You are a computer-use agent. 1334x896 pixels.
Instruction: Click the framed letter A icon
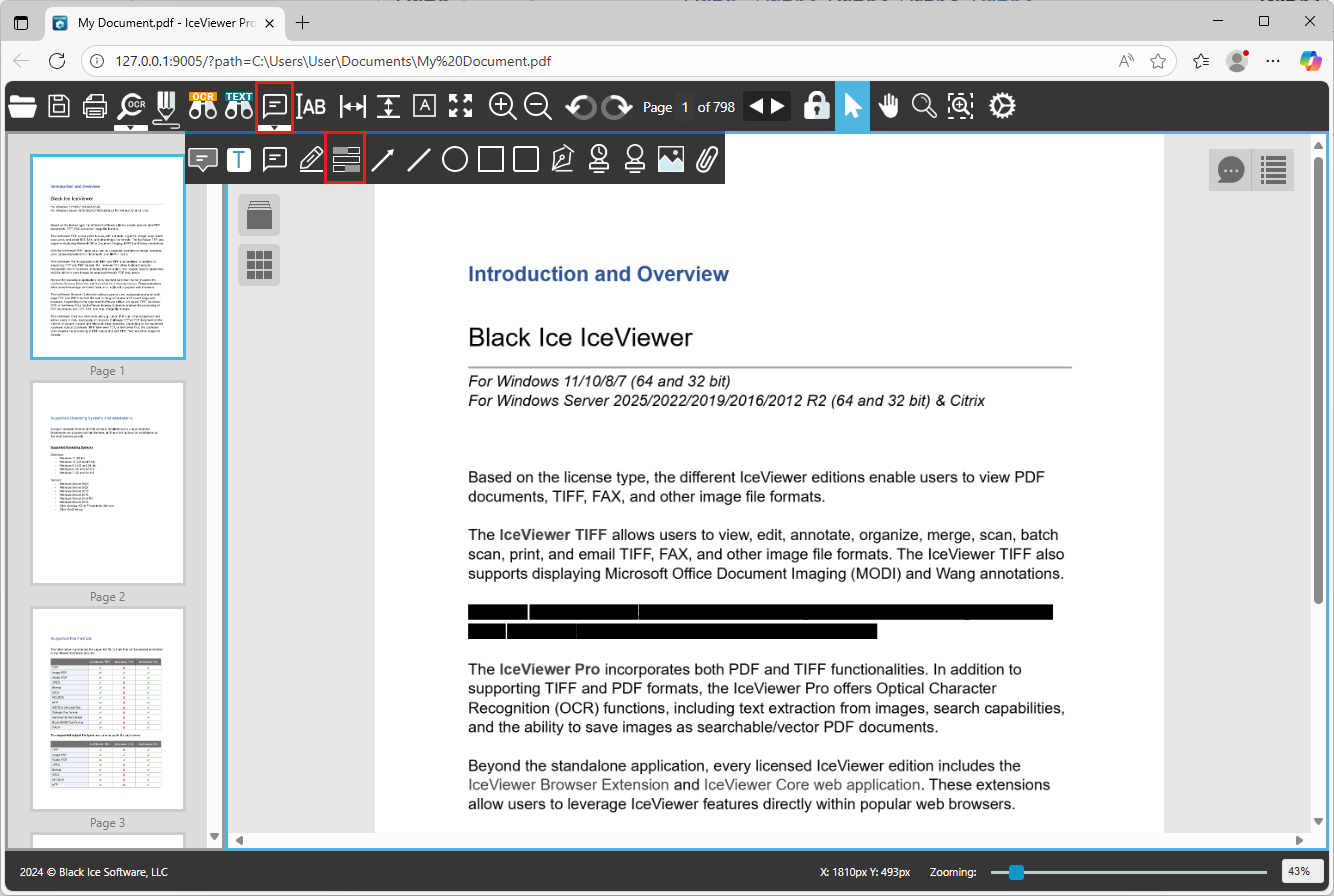425,106
